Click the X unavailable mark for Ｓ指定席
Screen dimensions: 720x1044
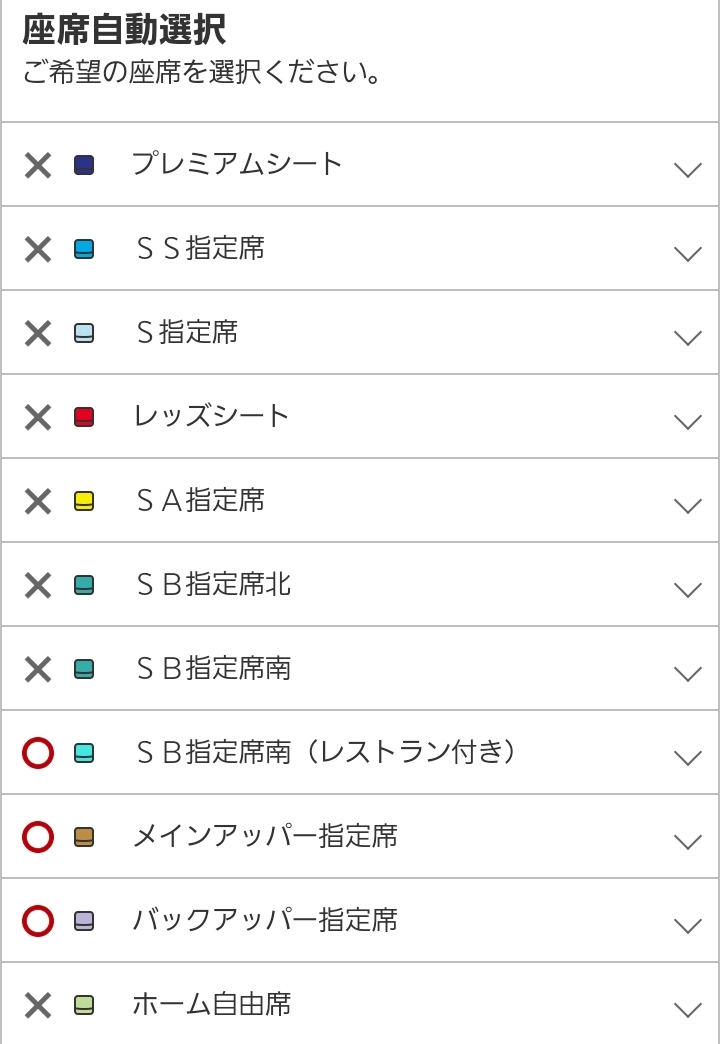pyautogui.click(x=38, y=333)
